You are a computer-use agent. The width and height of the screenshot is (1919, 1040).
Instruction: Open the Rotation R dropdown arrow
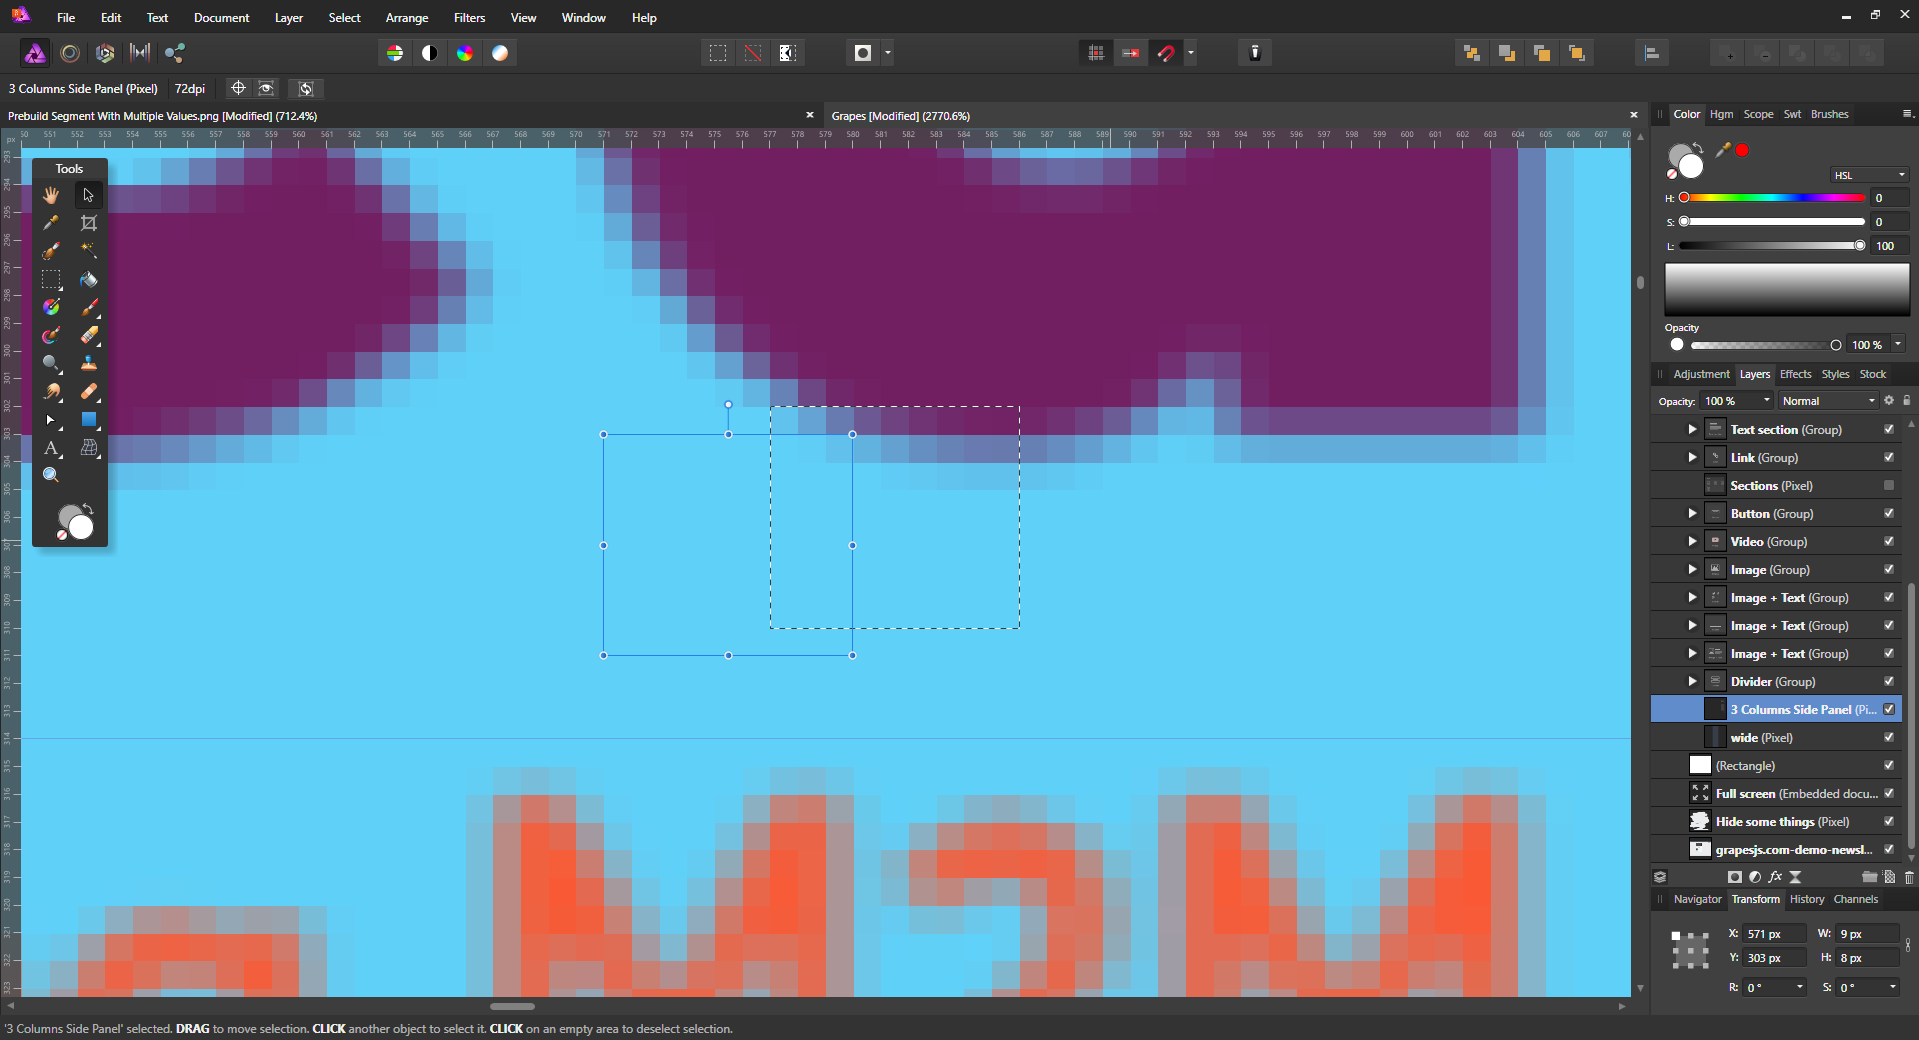pyautogui.click(x=1800, y=987)
